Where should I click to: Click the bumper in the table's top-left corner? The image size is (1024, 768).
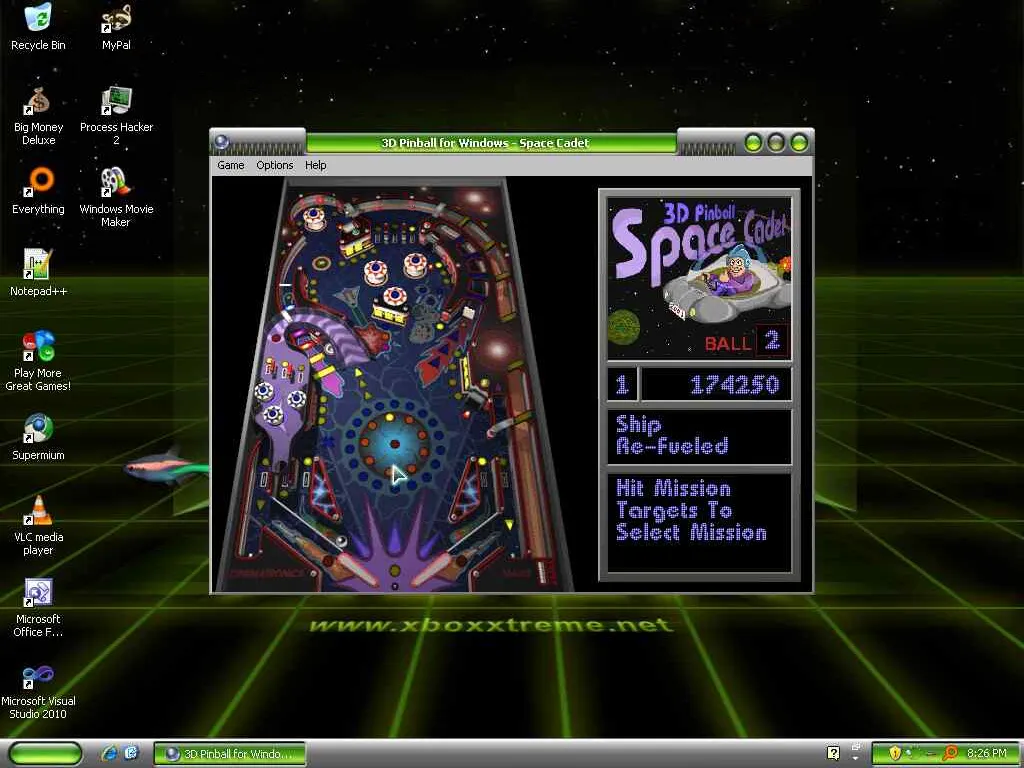coord(314,217)
